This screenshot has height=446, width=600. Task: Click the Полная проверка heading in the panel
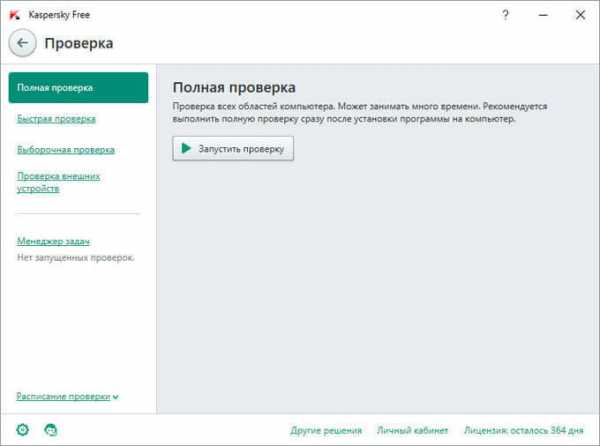pos(234,88)
